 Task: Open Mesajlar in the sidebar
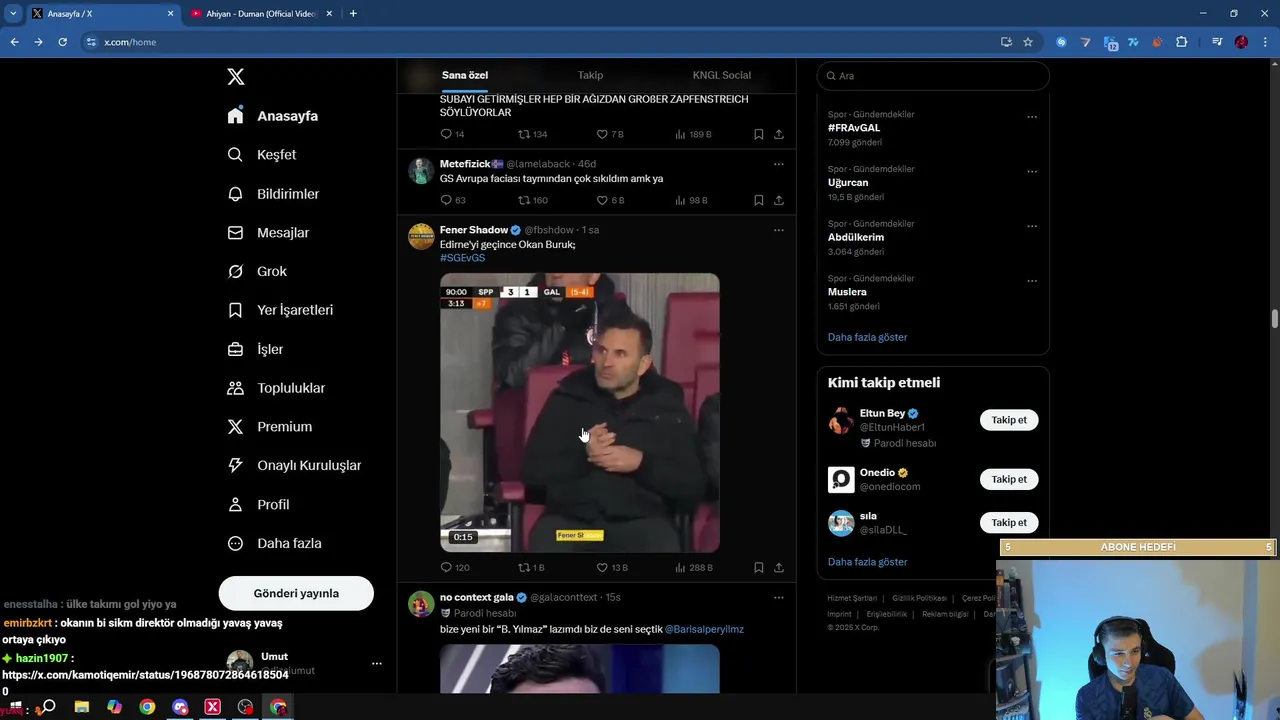(x=268, y=233)
